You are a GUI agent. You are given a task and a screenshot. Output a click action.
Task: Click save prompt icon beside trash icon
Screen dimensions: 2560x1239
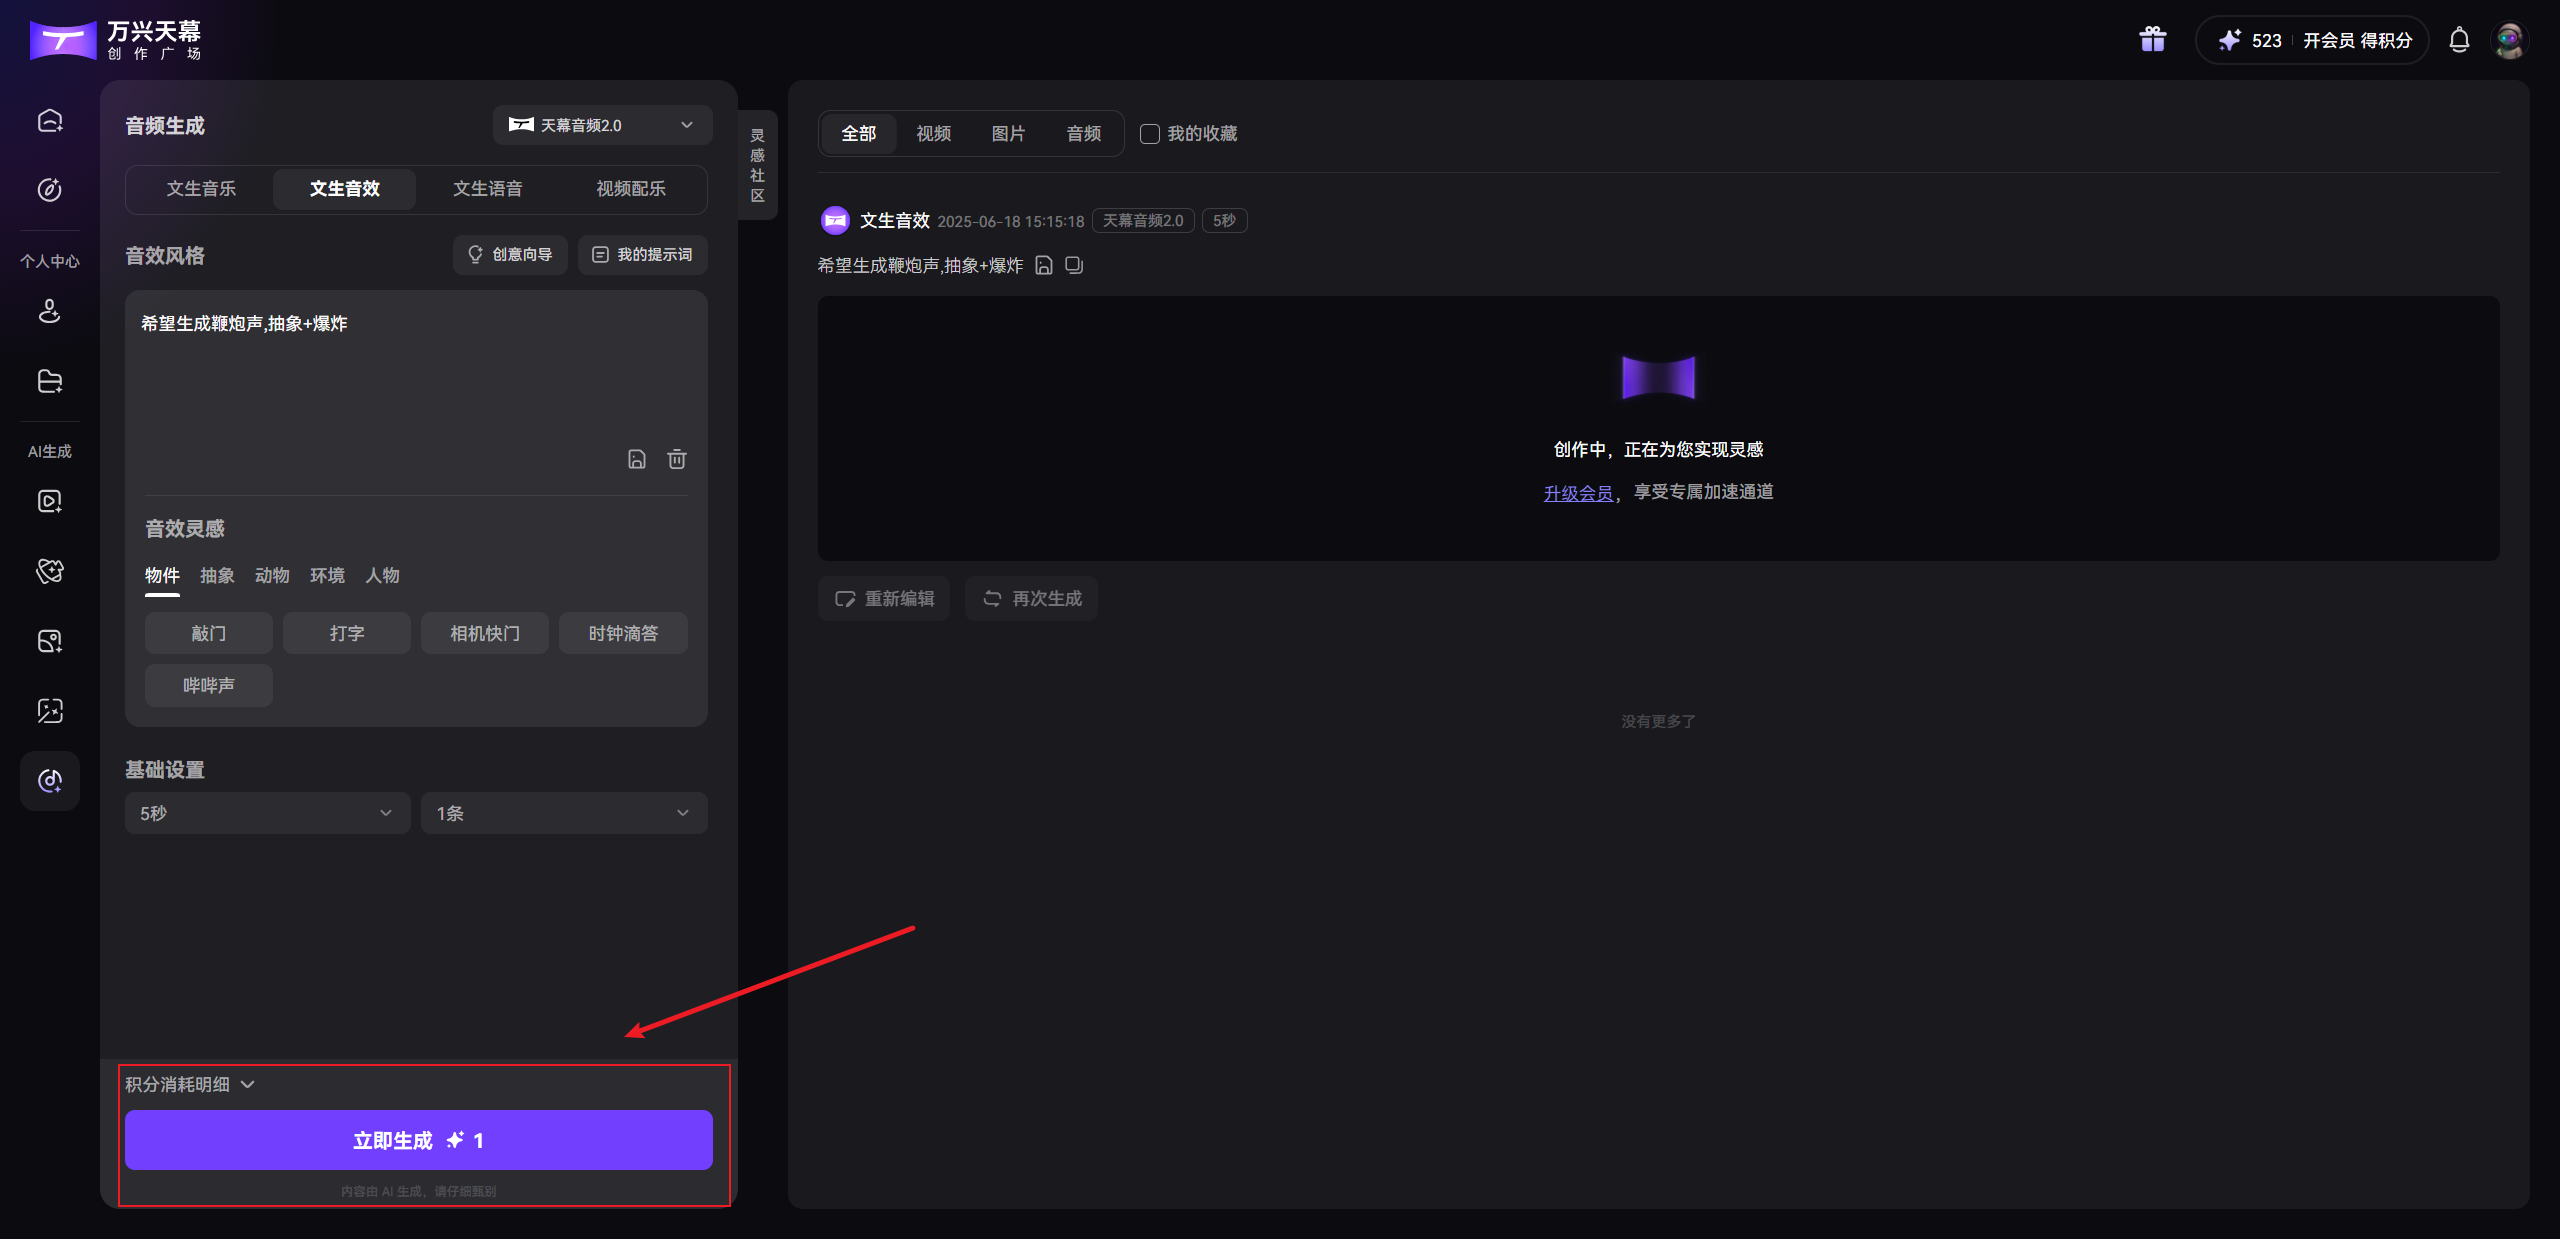[x=637, y=459]
